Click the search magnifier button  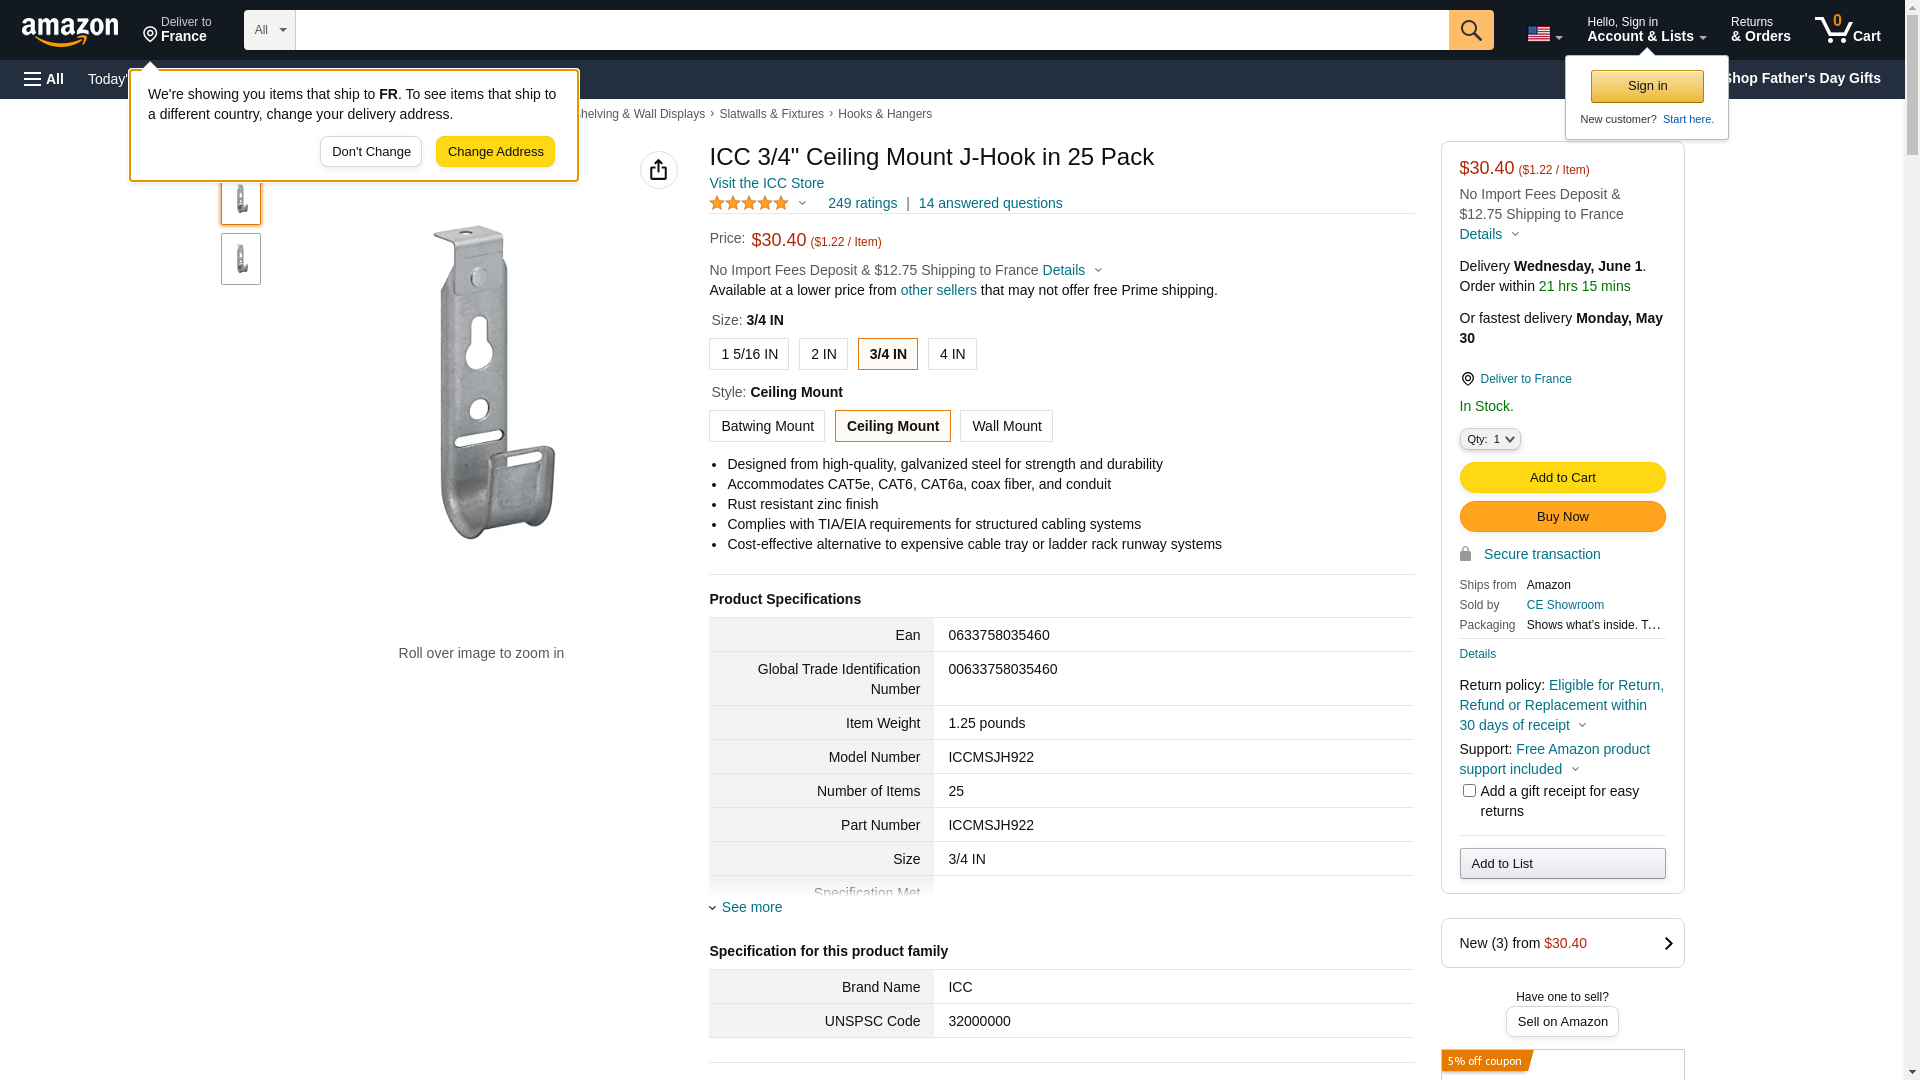[1471, 30]
